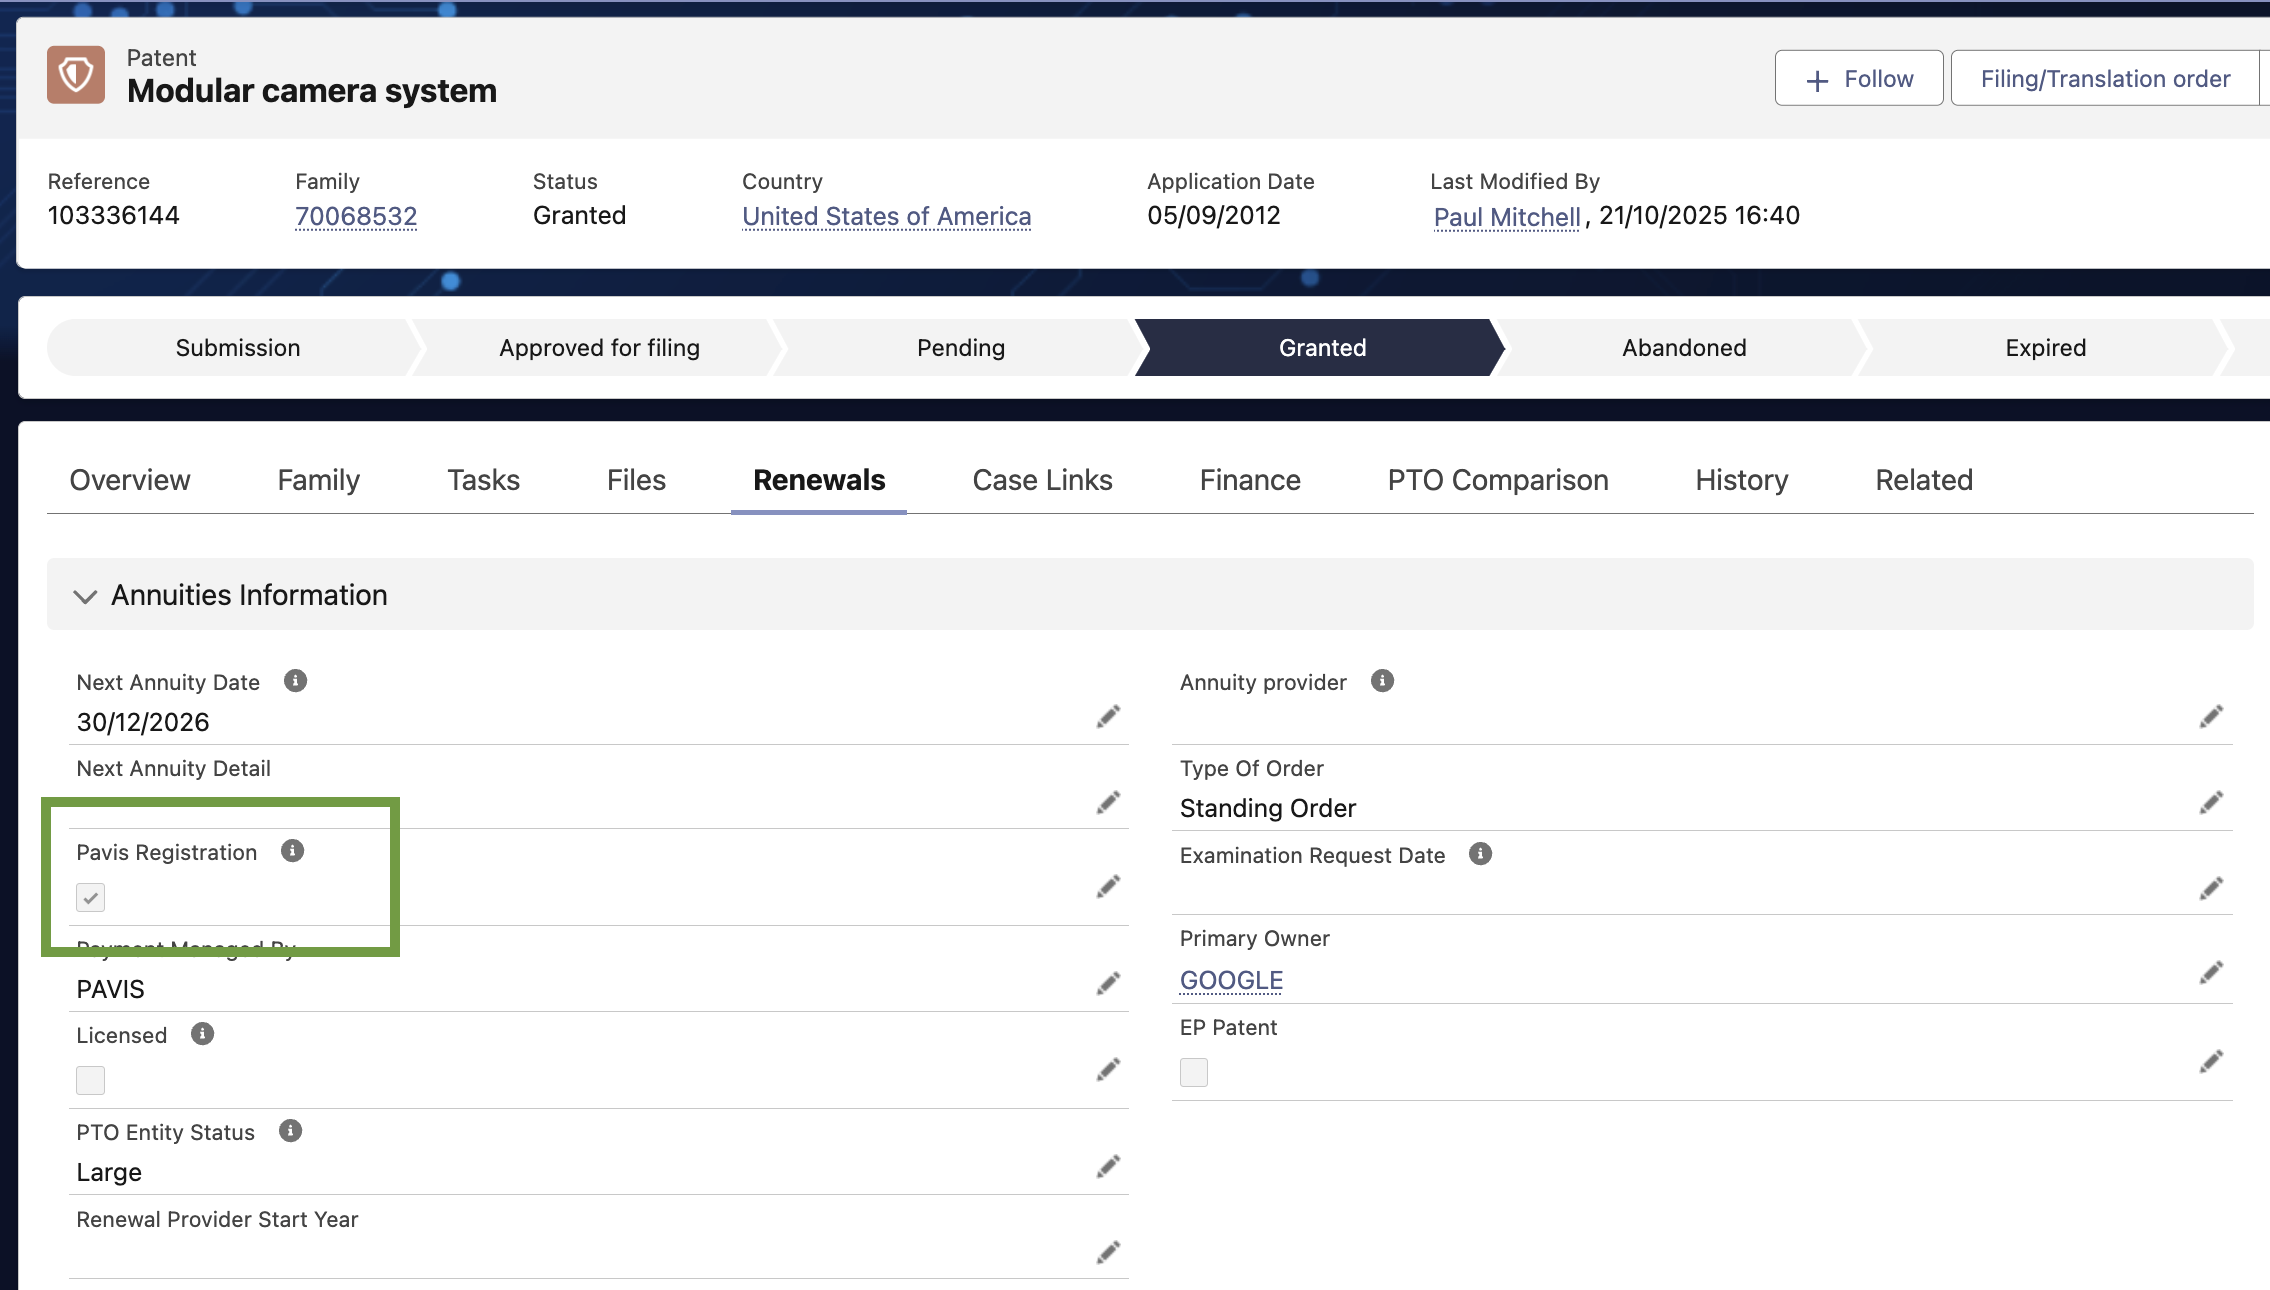Click the edit pencil for Next Annuity Date
This screenshot has width=2270, height=1290.
pos(1107,717)
